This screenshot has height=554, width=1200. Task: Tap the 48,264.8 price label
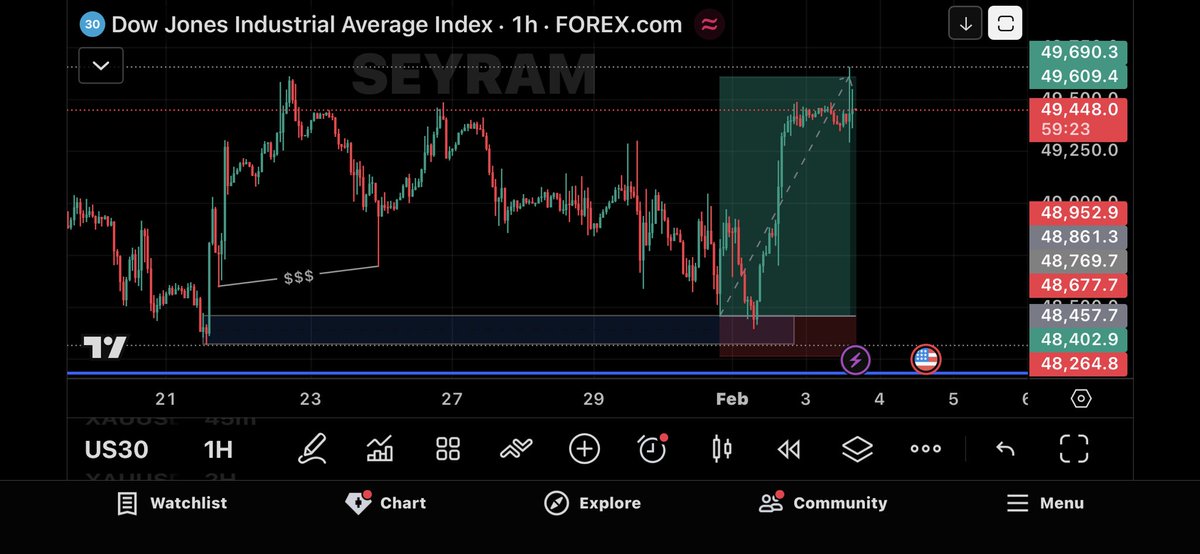pyautogui.click(x=1078, y=363)
